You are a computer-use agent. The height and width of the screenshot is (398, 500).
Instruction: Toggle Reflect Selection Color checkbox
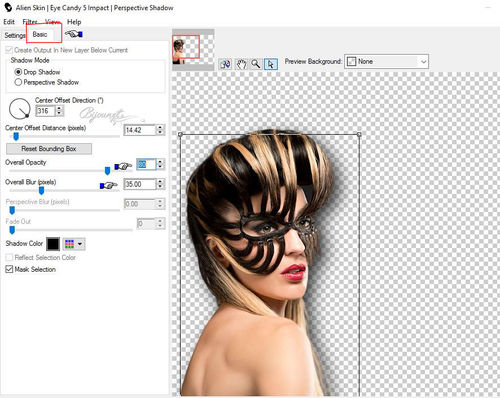(x=9, y=257)
